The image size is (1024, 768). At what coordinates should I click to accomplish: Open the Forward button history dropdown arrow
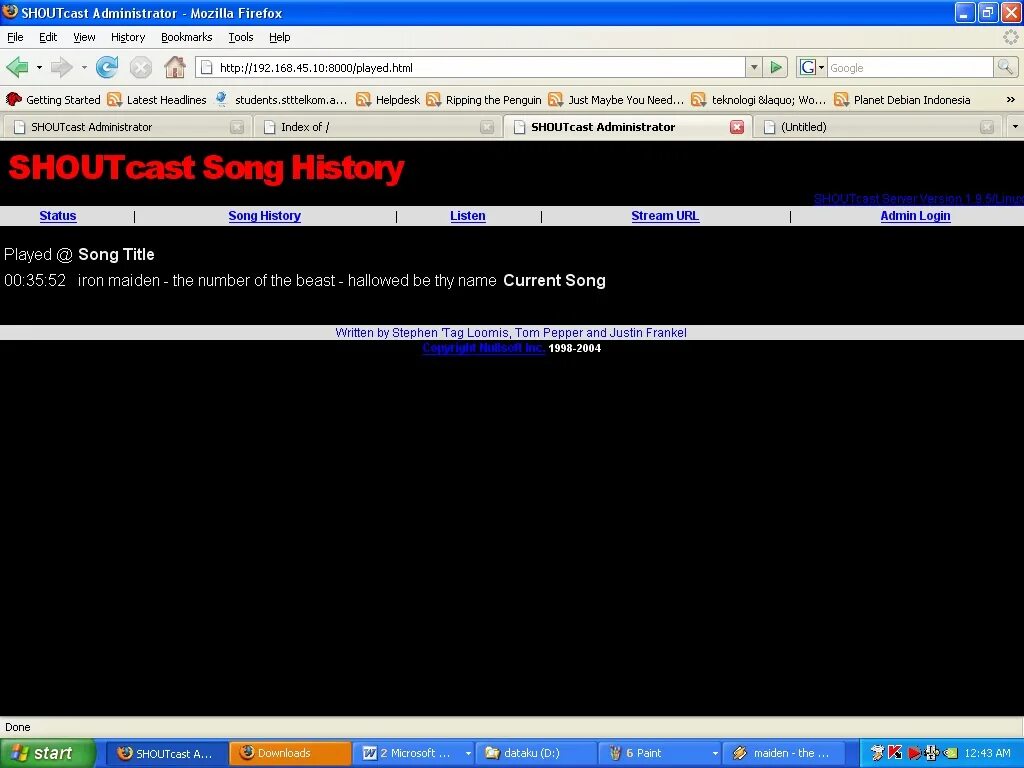pos(84,67)
